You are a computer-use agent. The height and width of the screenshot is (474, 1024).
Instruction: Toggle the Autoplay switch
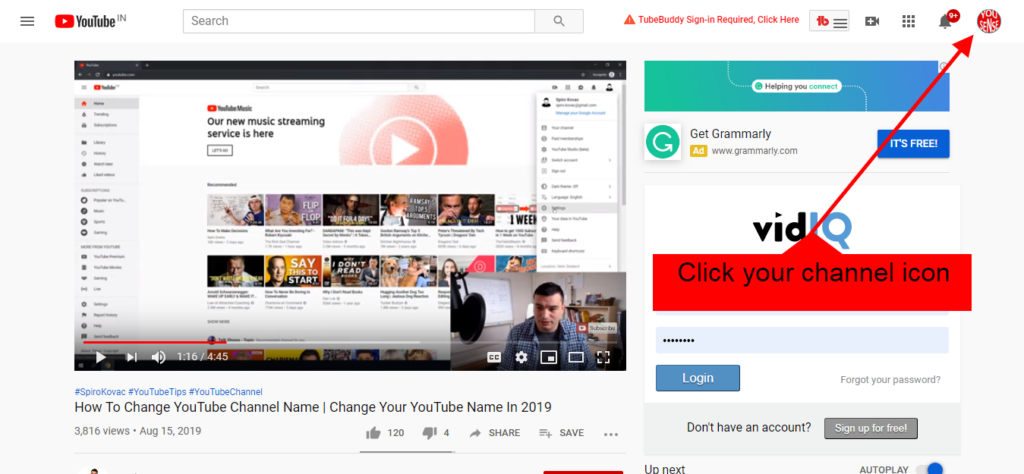click(929, 469)
